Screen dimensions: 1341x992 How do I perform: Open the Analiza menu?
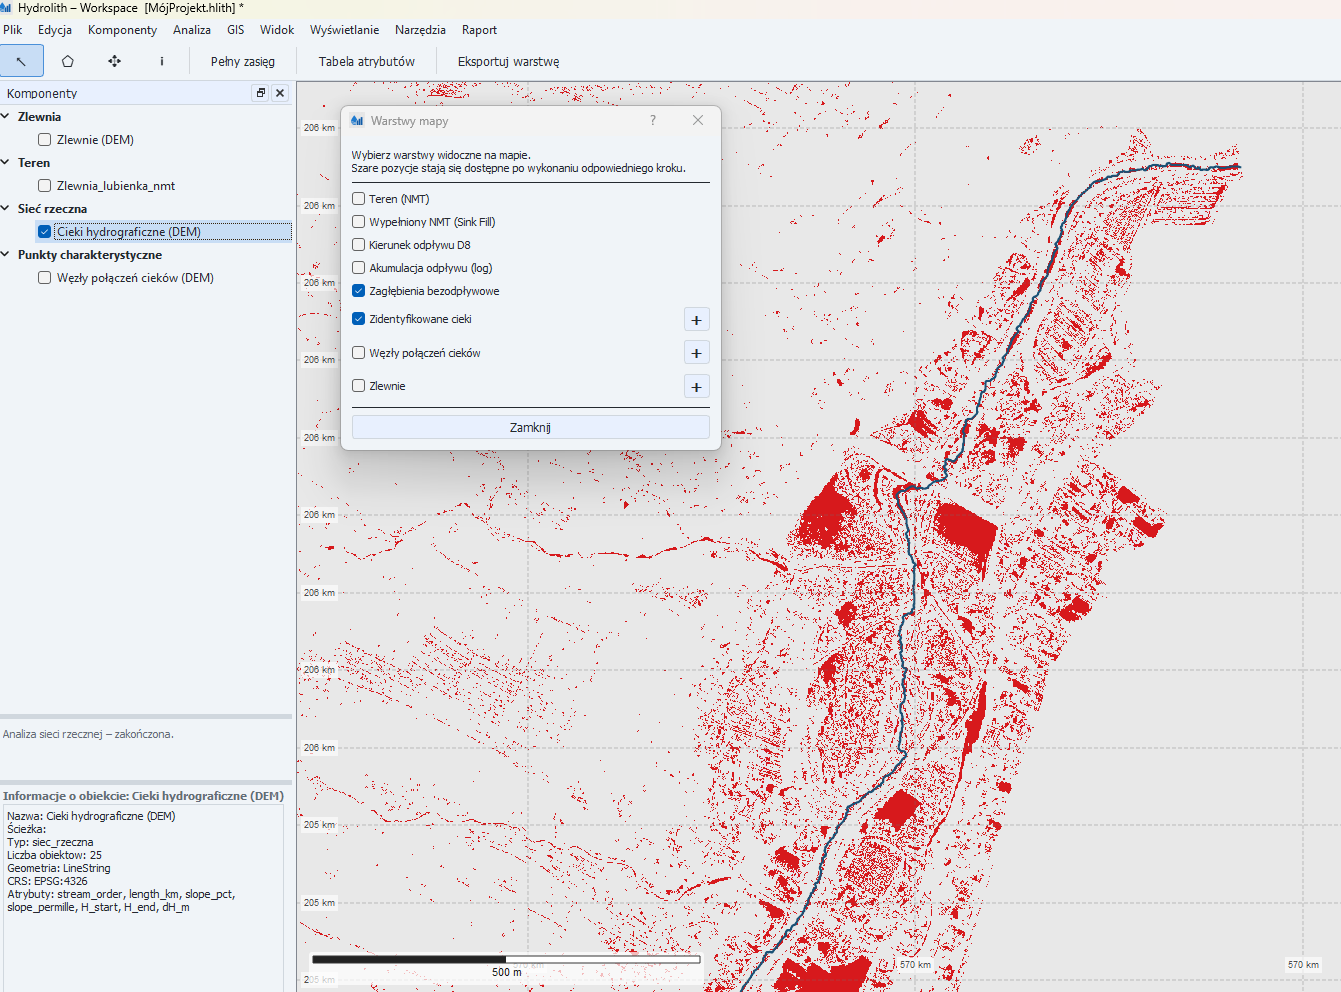point(192,30)
